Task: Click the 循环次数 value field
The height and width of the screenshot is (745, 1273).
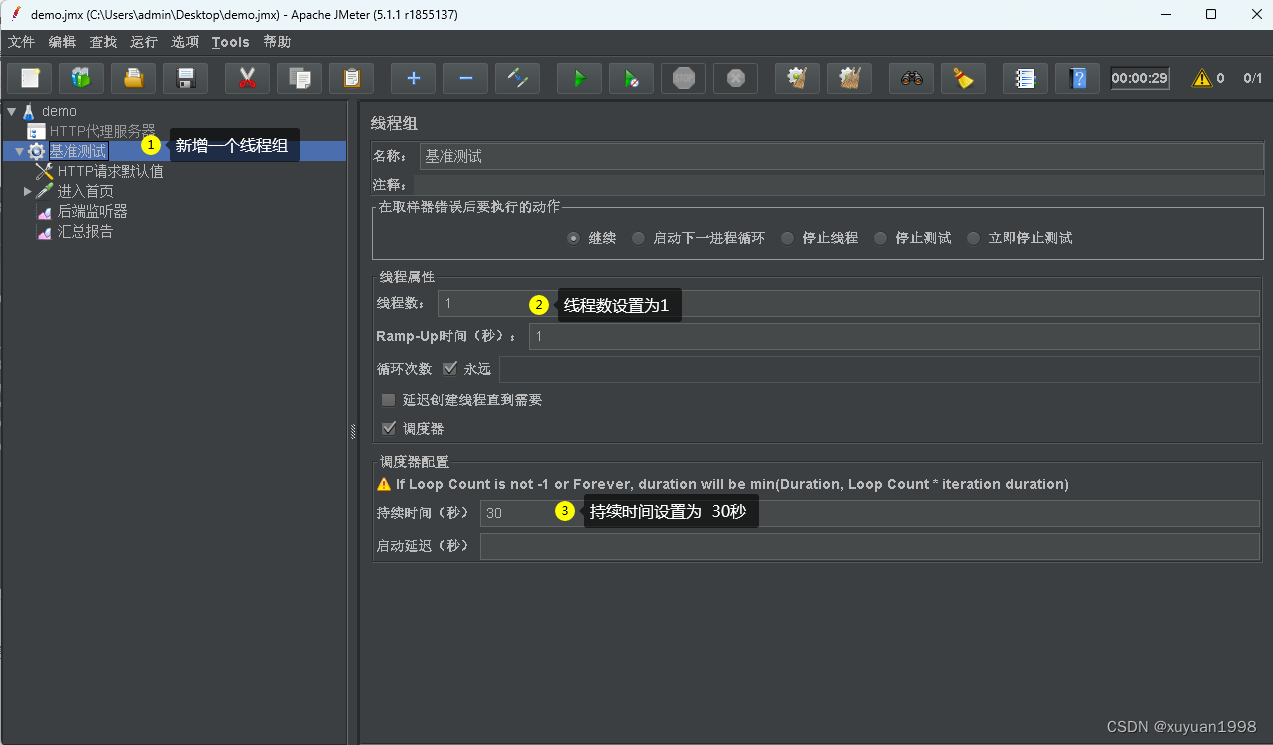Action: point(879,369)
